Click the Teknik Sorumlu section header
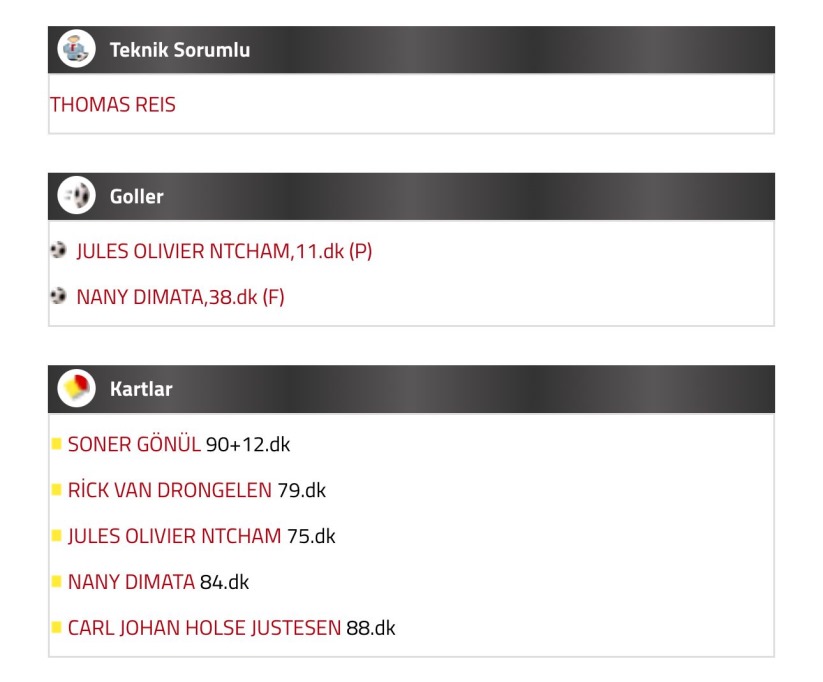 pos(412,49)
